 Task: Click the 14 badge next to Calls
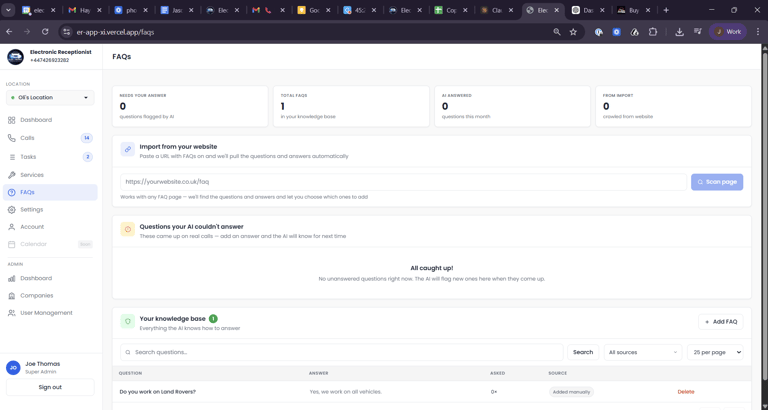tap(87, 138)
